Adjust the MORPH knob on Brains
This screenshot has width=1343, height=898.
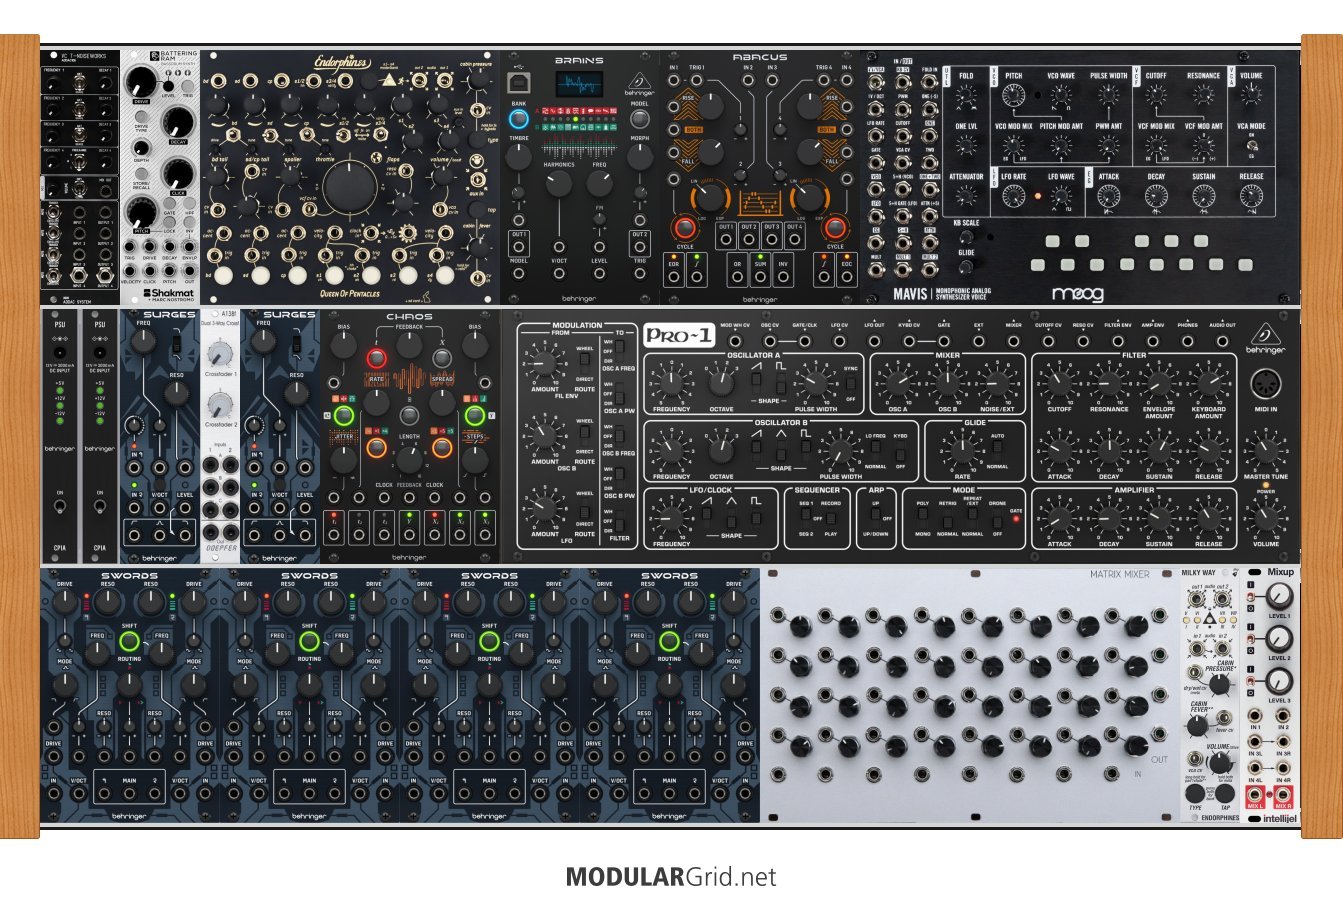pyautogui.click(x=640, y=157)
